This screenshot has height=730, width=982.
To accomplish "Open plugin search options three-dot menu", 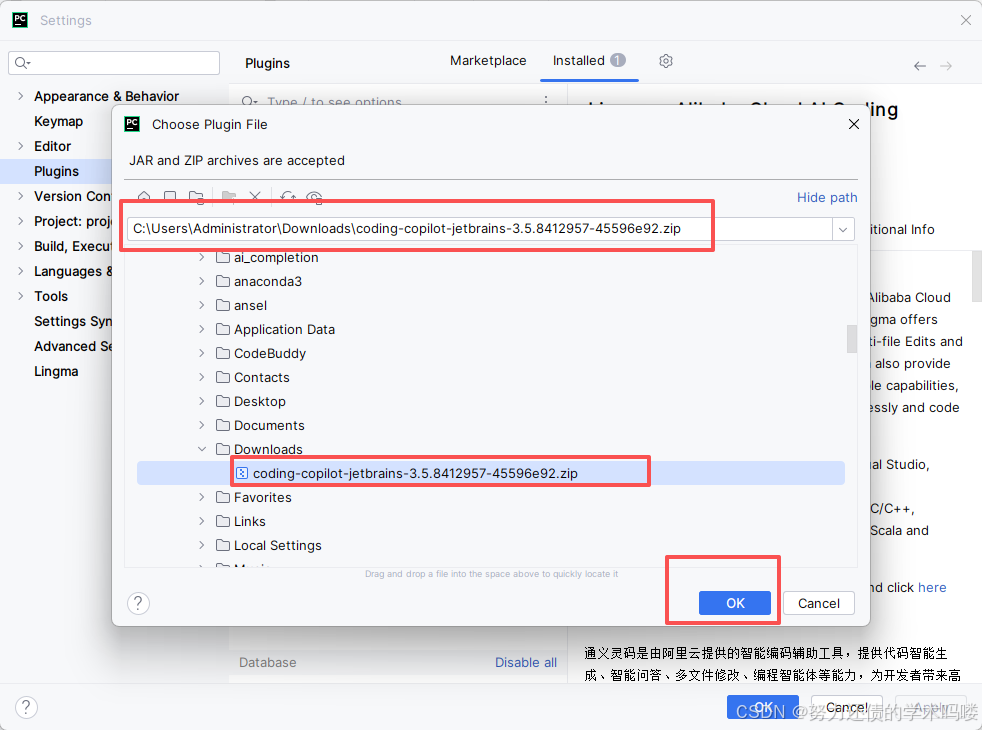I will (546, 100).
